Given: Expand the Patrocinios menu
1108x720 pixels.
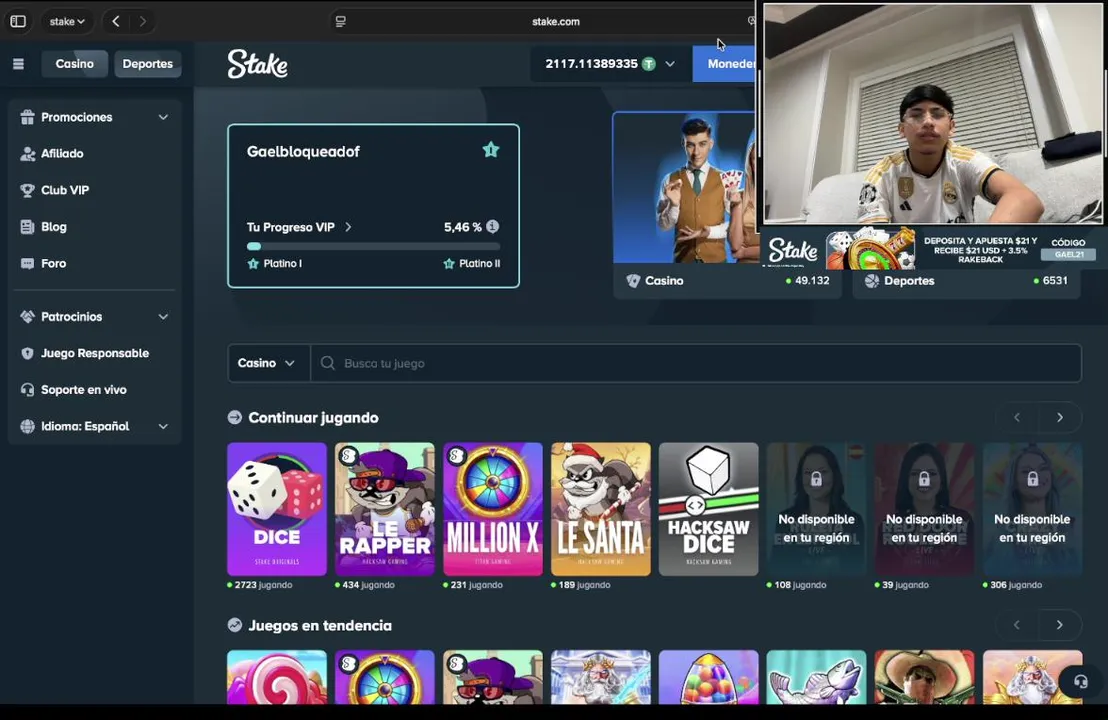Looking at the screenshot, I should 95,317.
